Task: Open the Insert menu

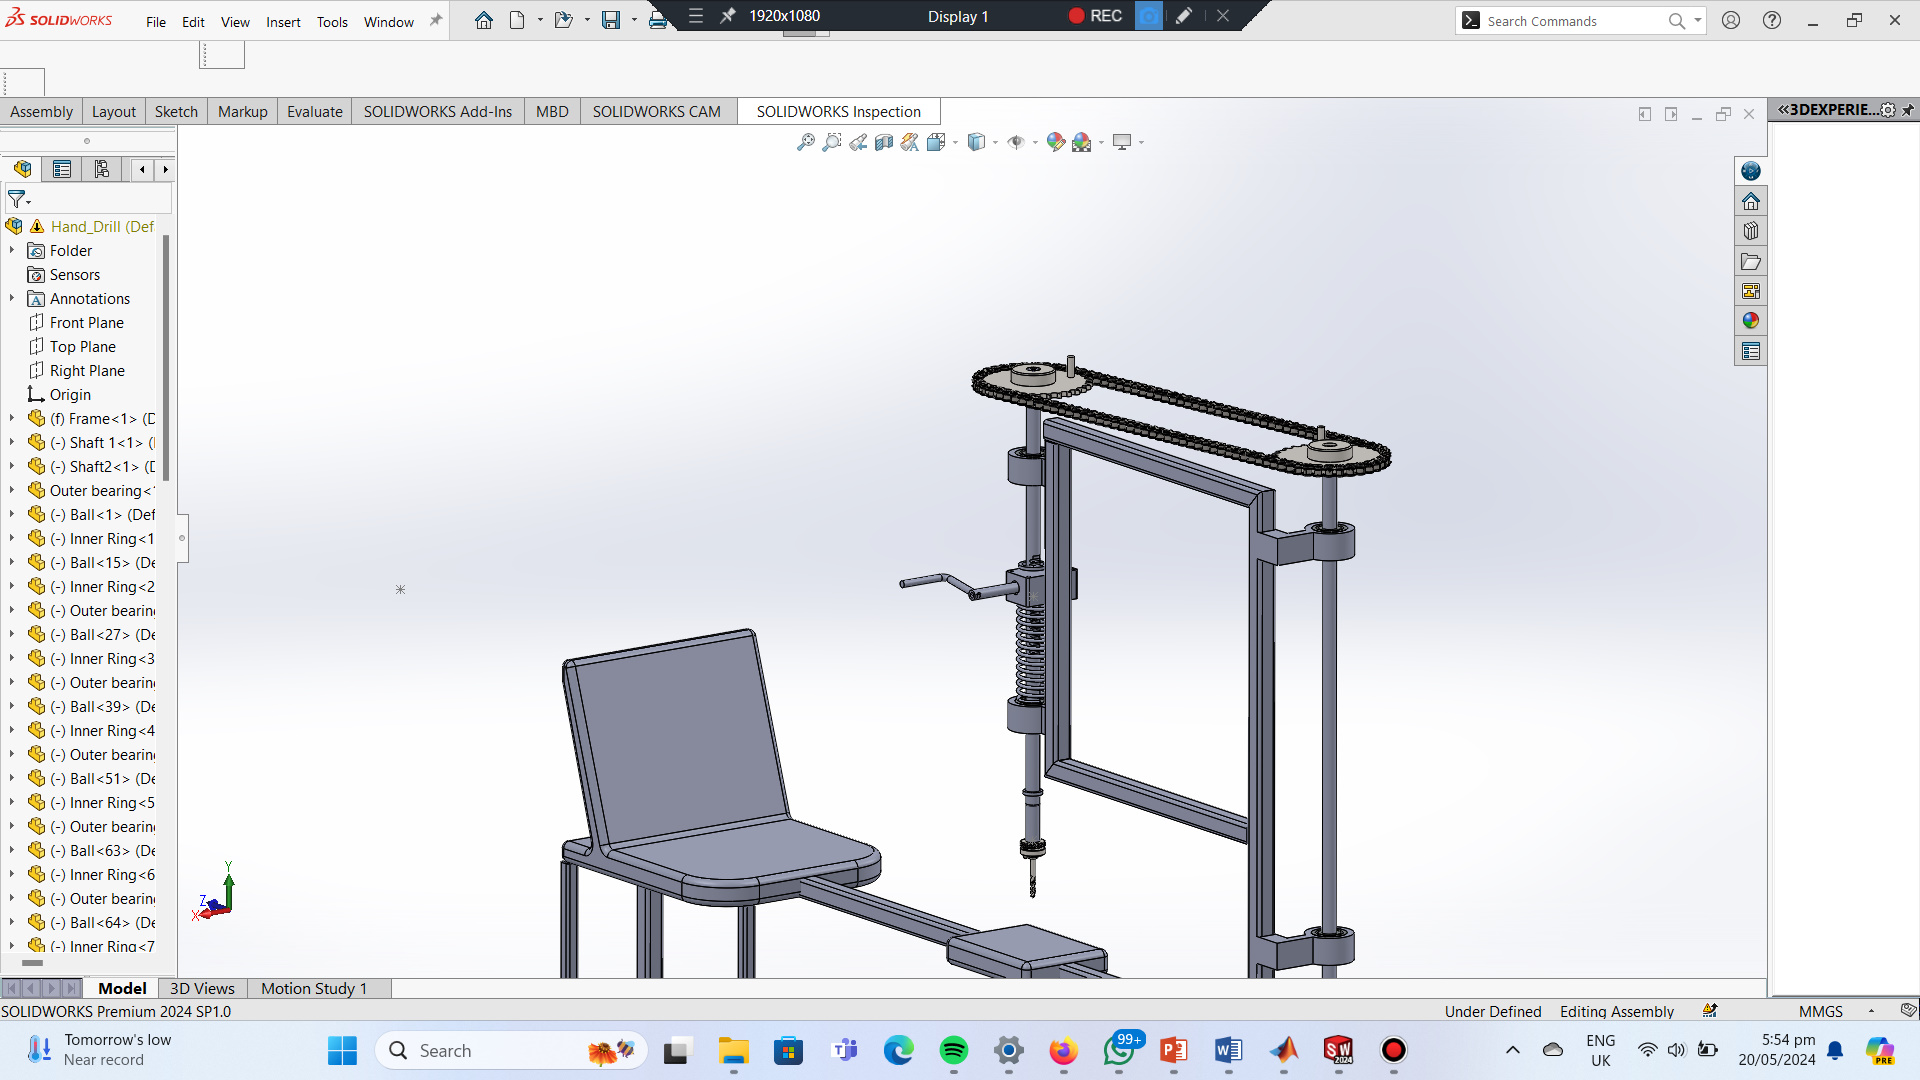Action: click(283, 22)
